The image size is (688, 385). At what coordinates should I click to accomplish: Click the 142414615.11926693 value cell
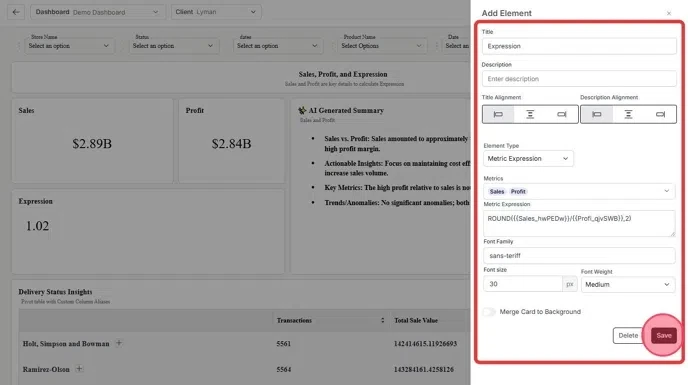pyautogui.click(x=425, y=344)
